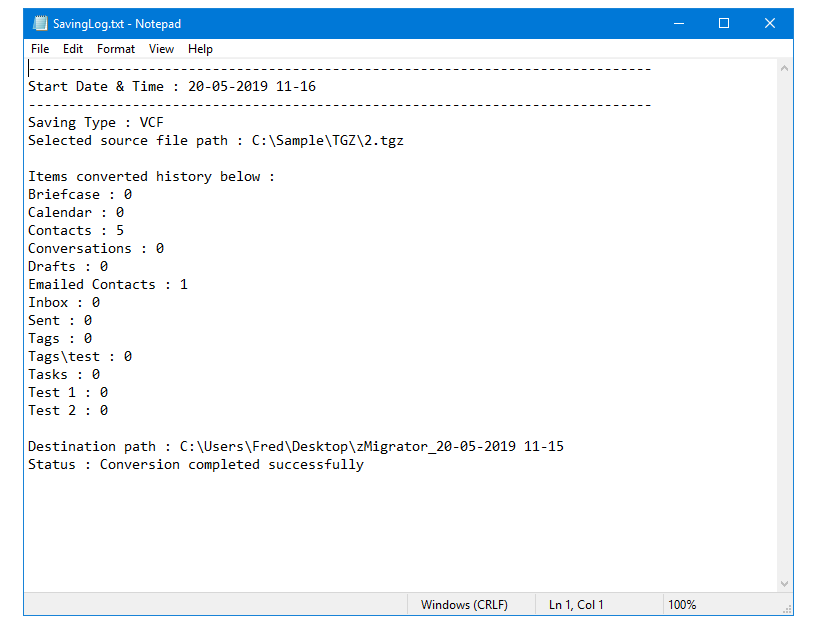
Task: Maximize the SavingLog.txt window
Action: (724, 23)
